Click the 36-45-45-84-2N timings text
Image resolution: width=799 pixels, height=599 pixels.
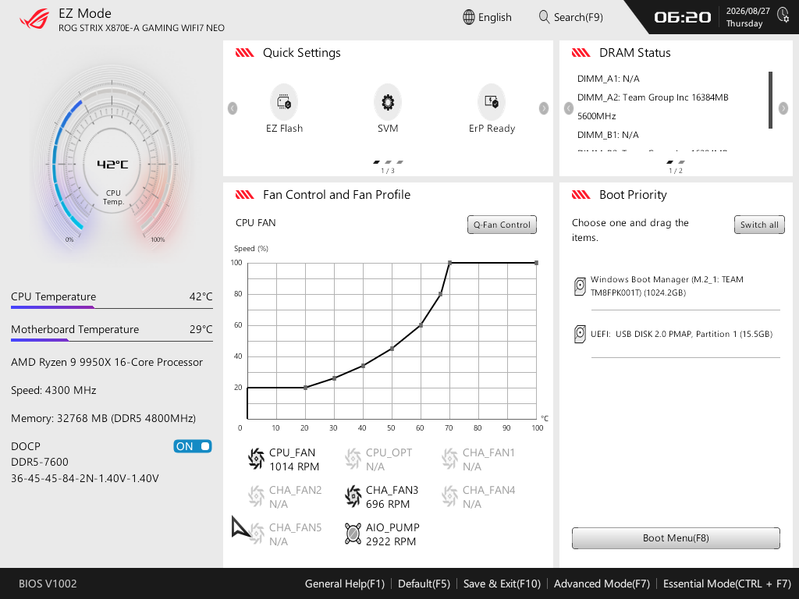click(x=85, y=478)
